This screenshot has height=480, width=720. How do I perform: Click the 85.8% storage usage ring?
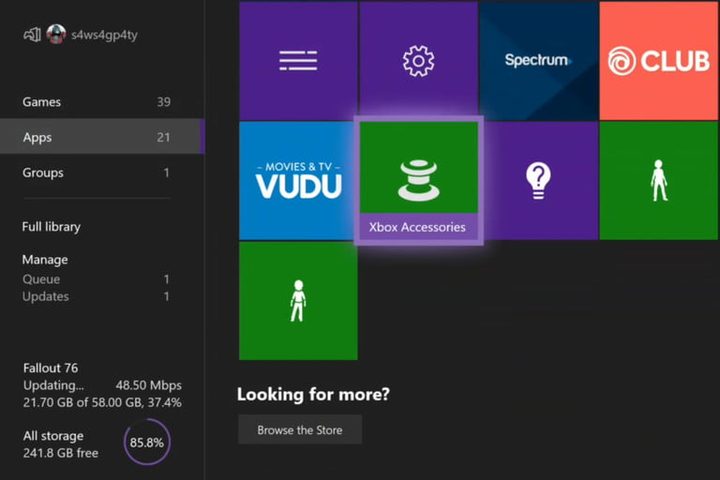147,442
